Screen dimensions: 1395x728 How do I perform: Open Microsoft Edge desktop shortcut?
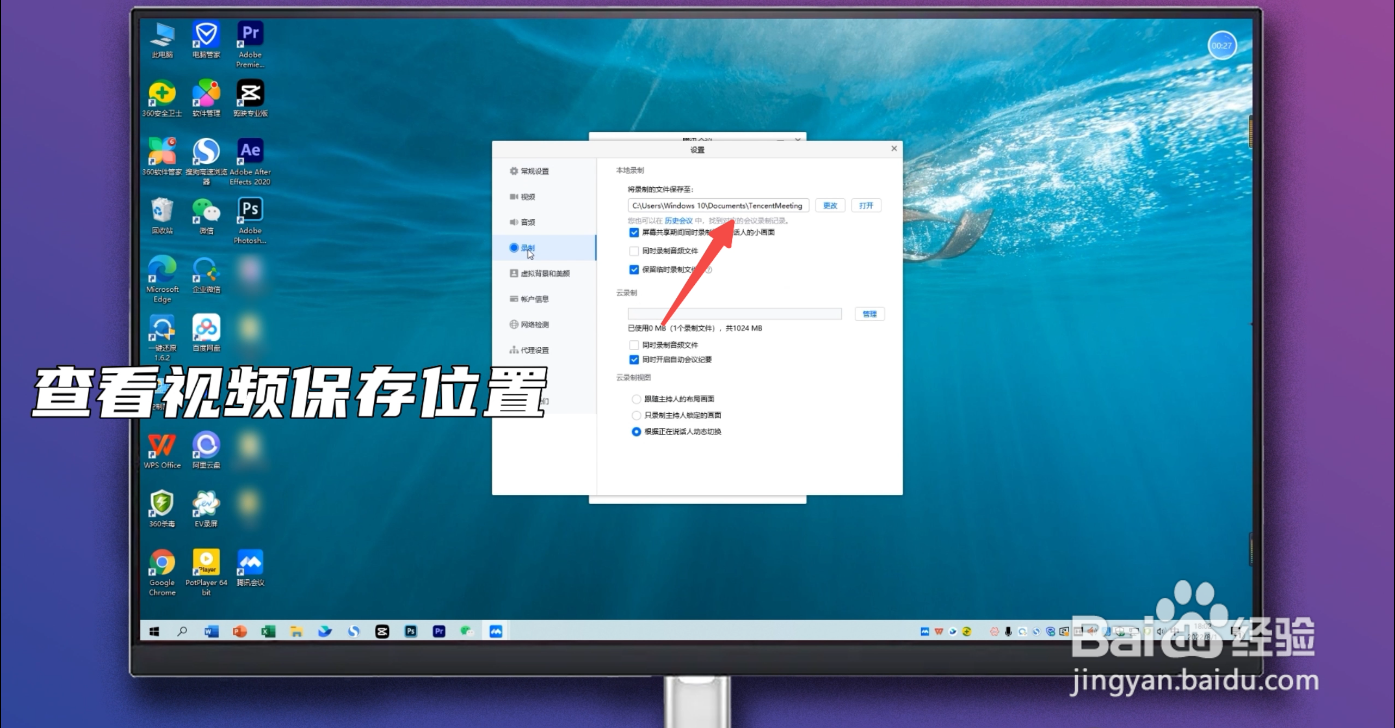[x=162, y=279]
